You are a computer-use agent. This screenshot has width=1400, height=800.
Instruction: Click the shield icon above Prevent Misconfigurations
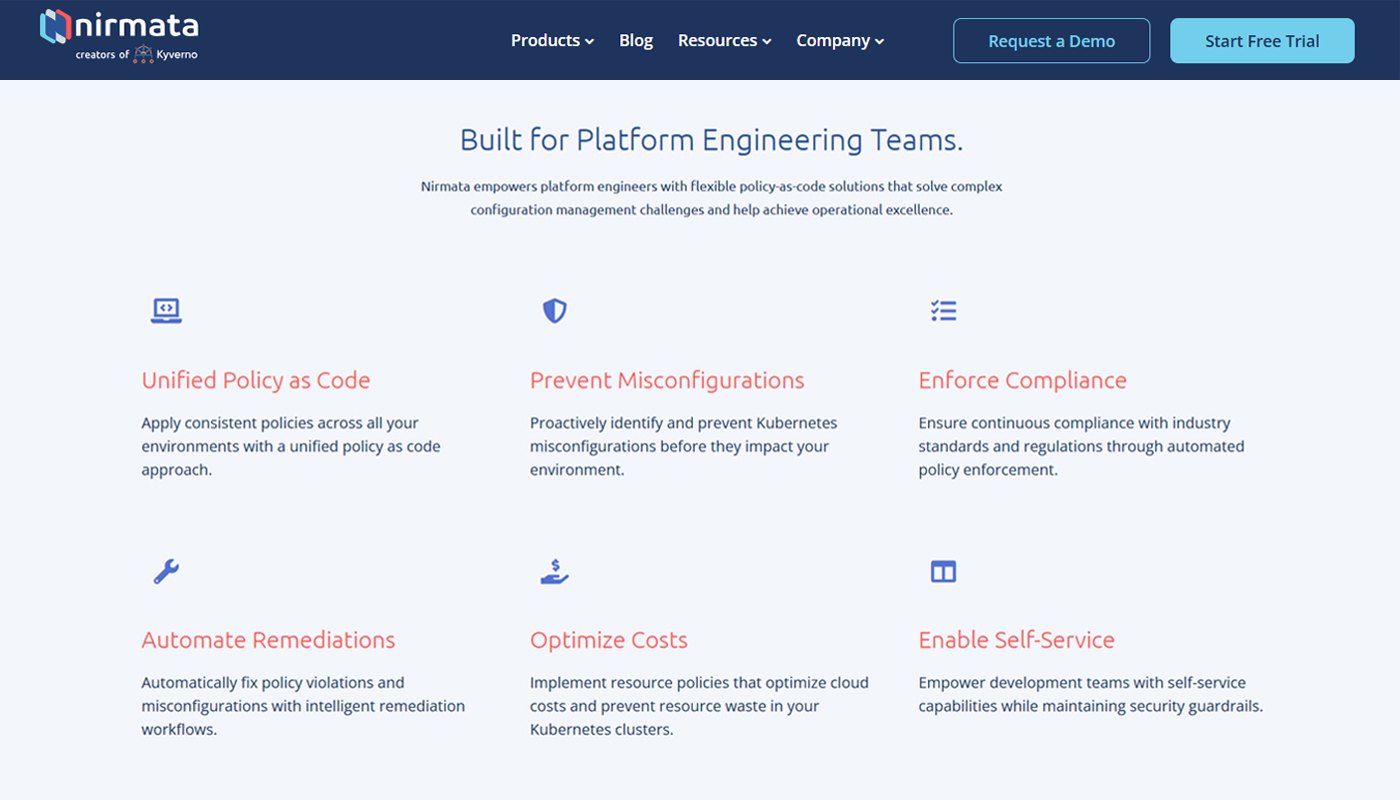(554, 311)
